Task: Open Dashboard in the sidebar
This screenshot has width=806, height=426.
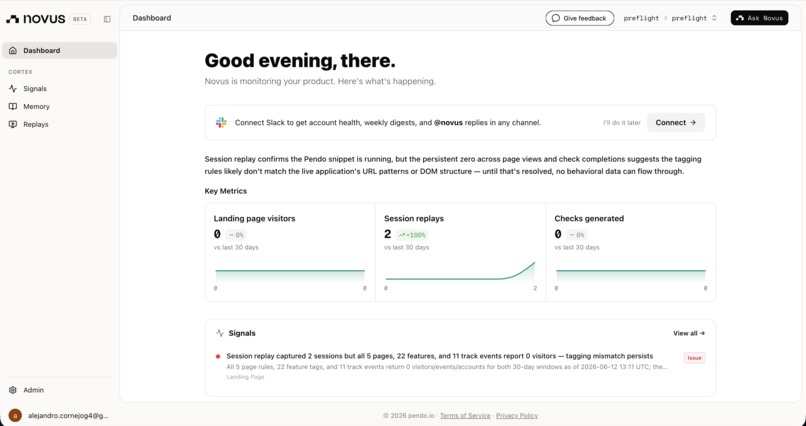Action: 60,50
